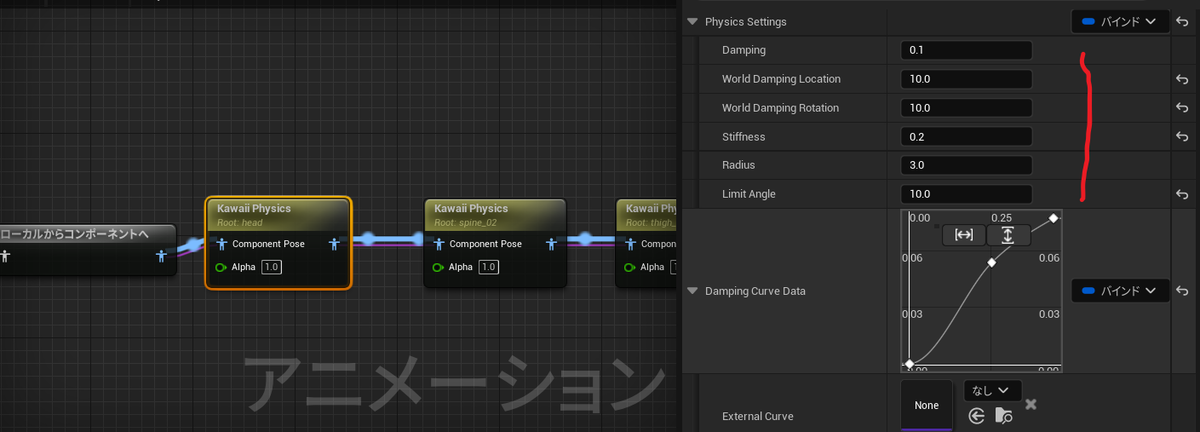This screenshot has height=432, width=1200.
Task: Reset Stiffness value with the revert arrow
Action: [1181, 137]
